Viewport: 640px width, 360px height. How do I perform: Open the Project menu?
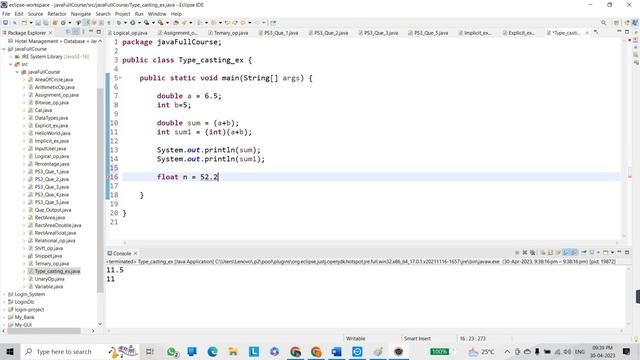click(122, 14)
